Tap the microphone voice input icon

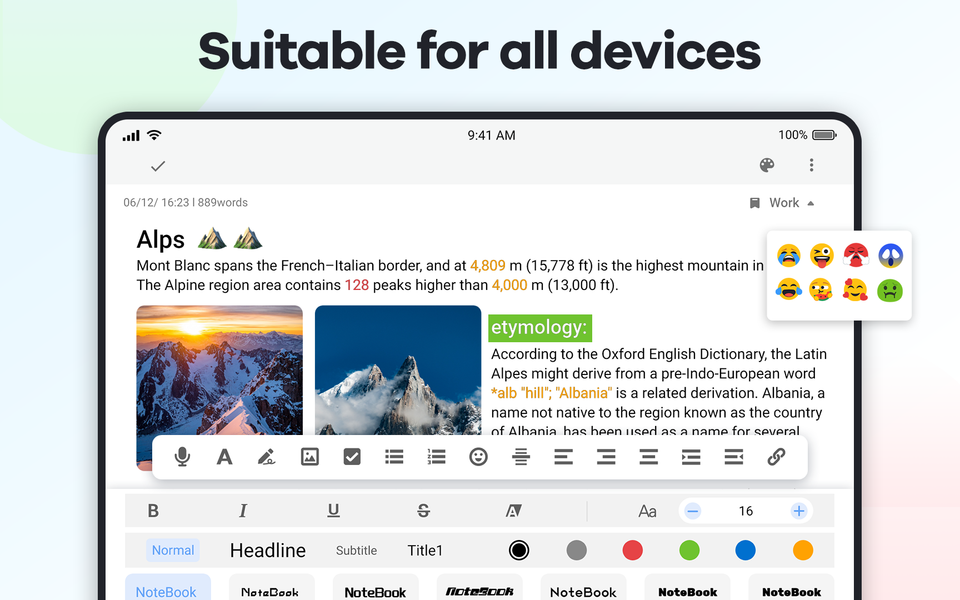(182, 457)
